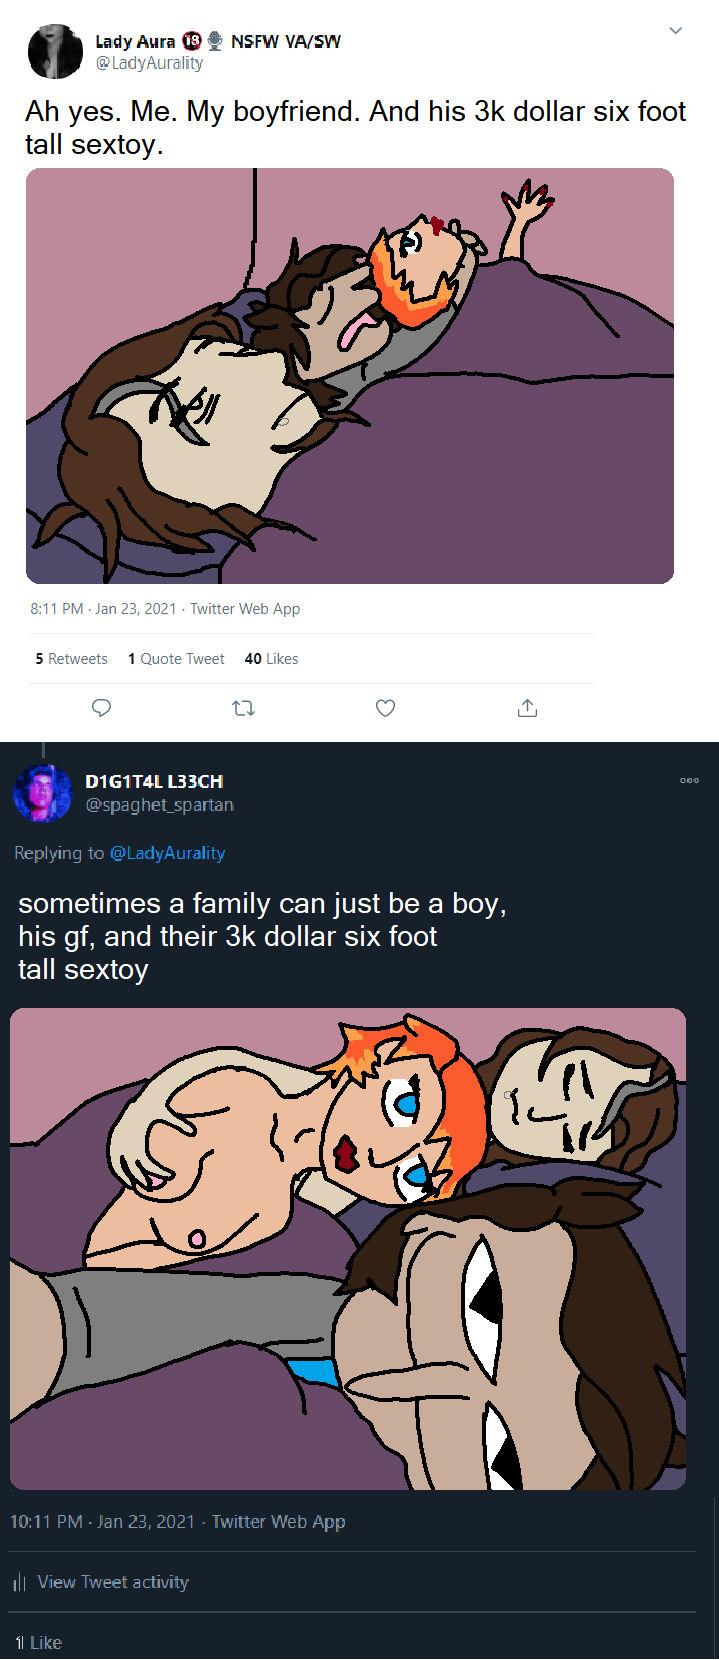Open the 5 Retweets list
719x1660 pixels.
pyautogui.click(x=71, y=659)
